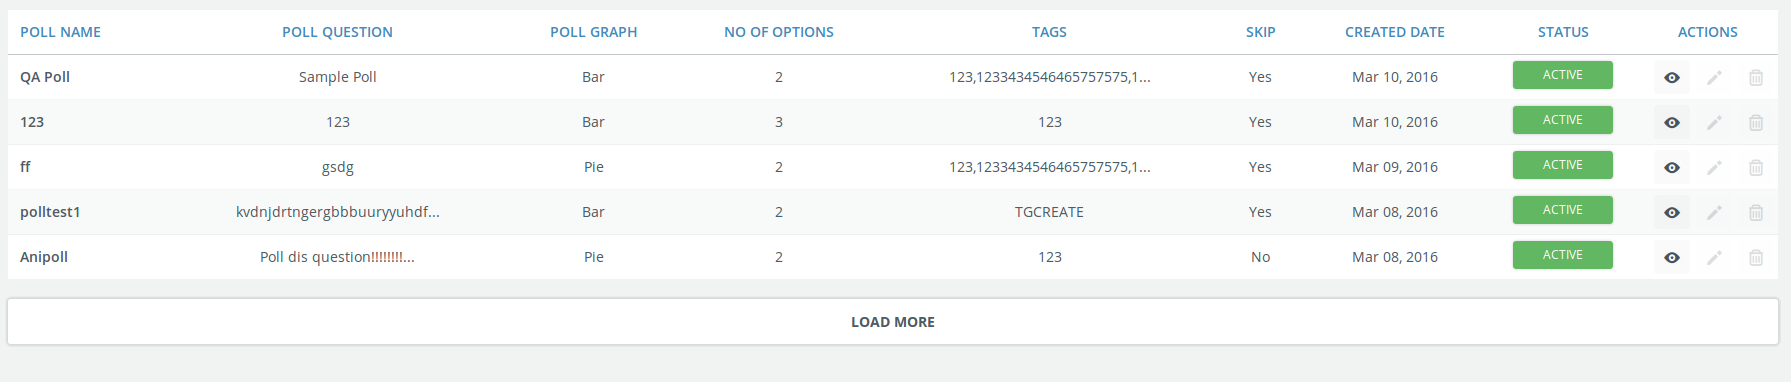Image resolution: width=1791 pixels, height=382 pixels.
Task: Click the LOAD MORE button
Action: tap(893, 322)
